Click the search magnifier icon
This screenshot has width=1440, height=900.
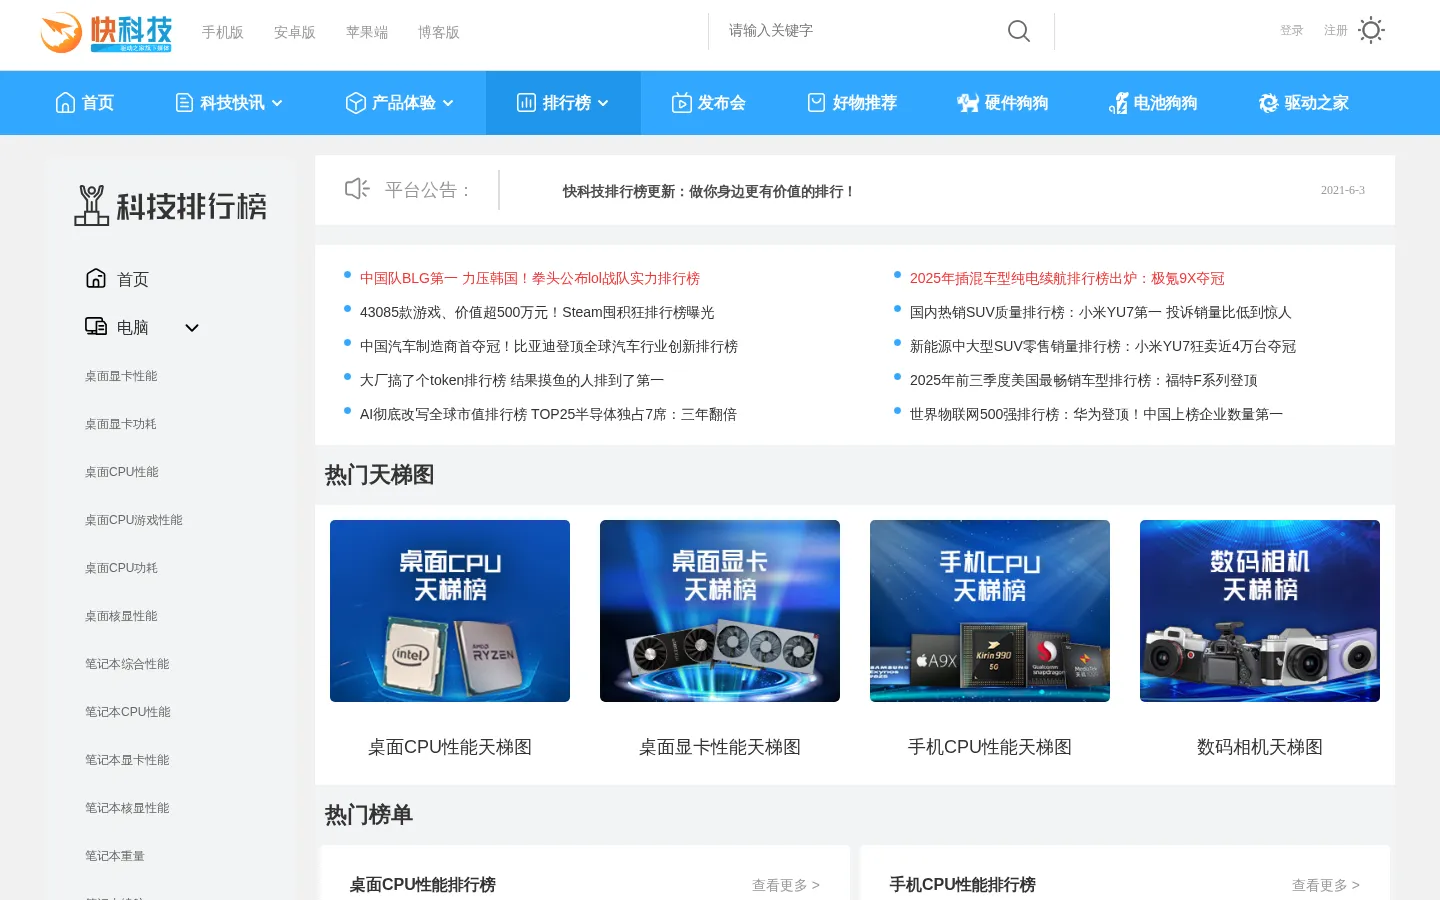click(1019, 31)
